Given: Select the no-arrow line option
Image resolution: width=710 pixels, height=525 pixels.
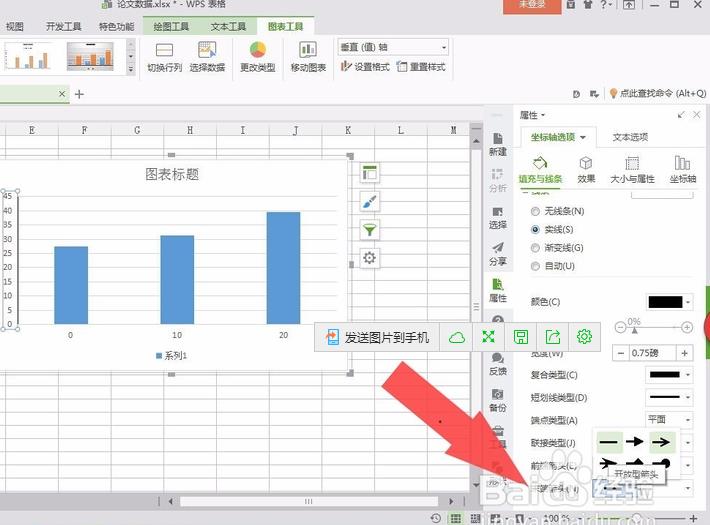Looking at the screenshot, I should [x=609, y=442].
